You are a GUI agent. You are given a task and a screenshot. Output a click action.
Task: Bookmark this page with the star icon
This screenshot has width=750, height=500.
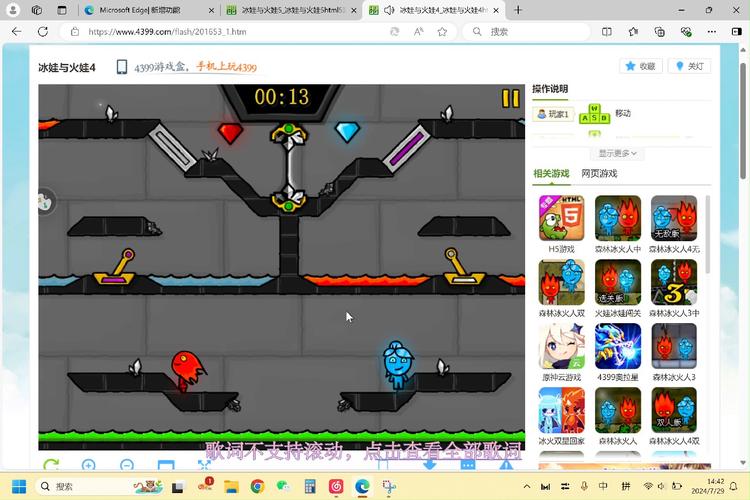[x=442, y=31]
